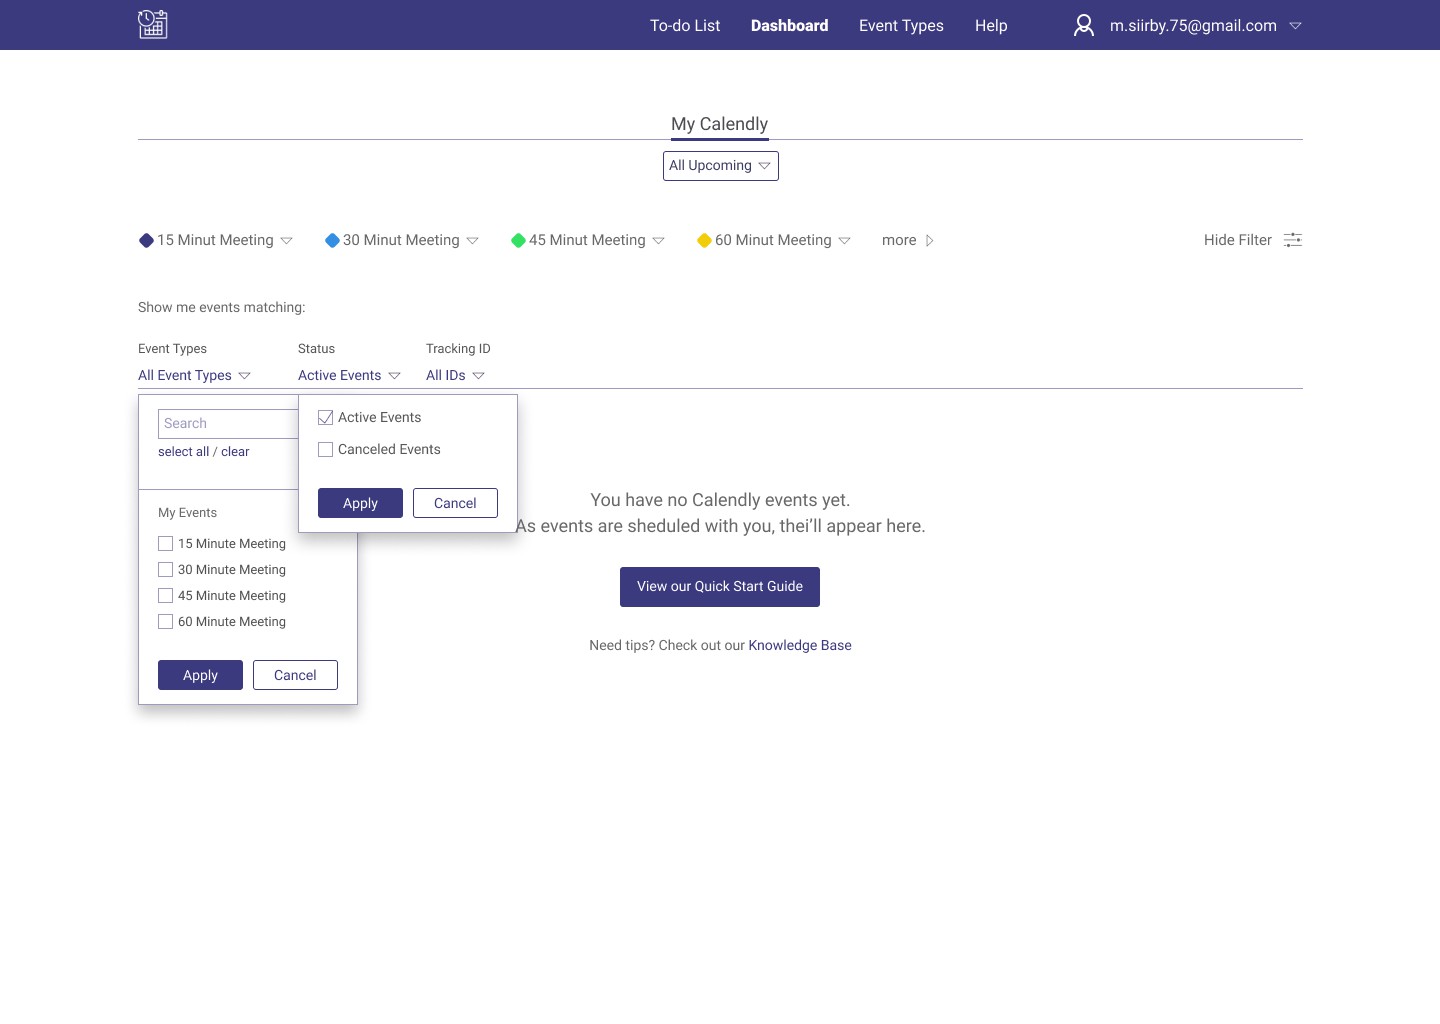Open the account menu arrow beside email
Screen dimensions: 1440x1024
[x=1295, y=26]
